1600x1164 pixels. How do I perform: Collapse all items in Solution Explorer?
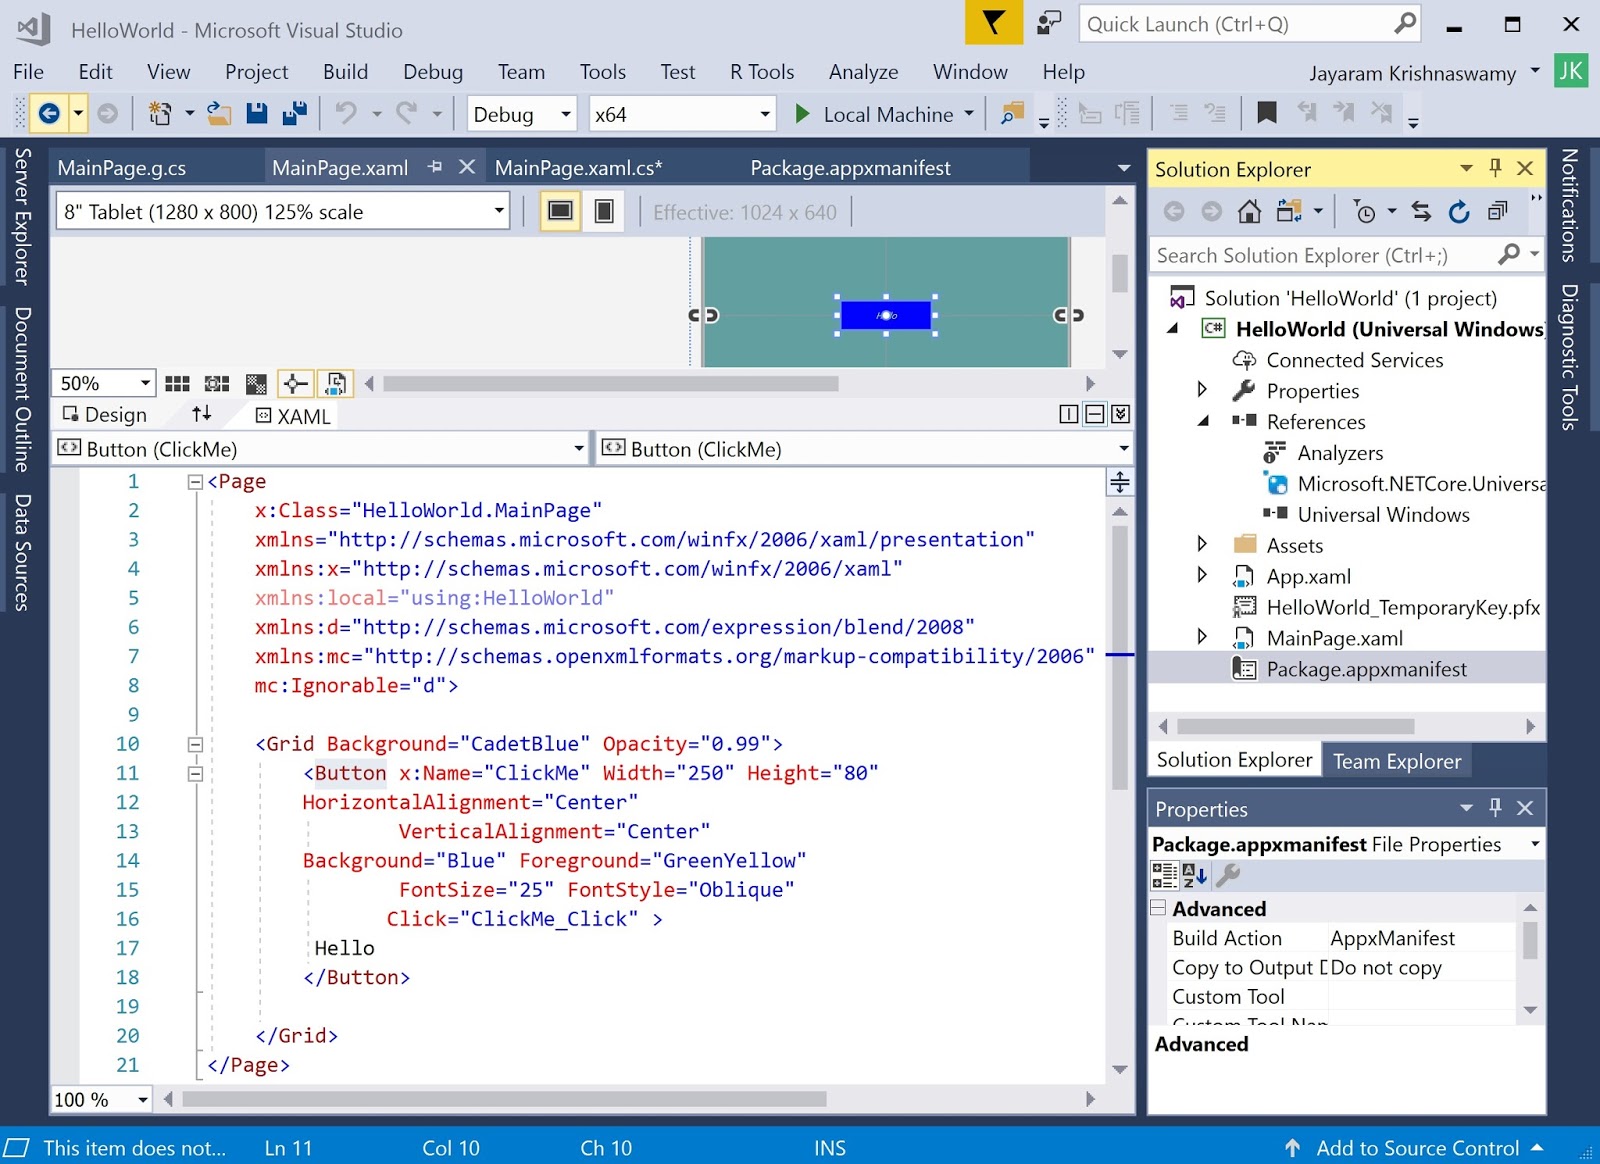1497,212
